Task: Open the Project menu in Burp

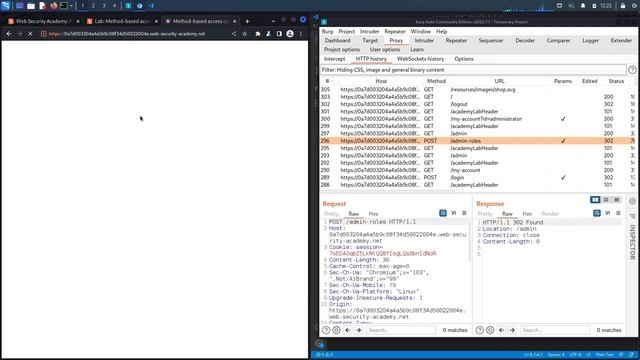Action: [347, 31]
